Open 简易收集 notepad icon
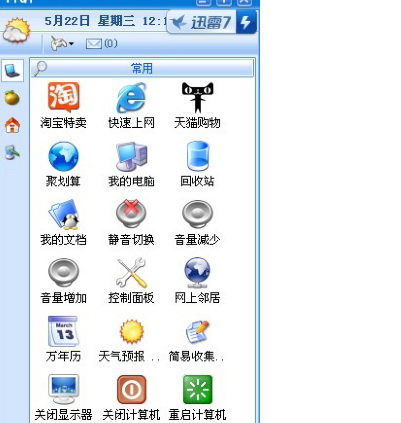401x423 pixels. (x=197, y=332)
